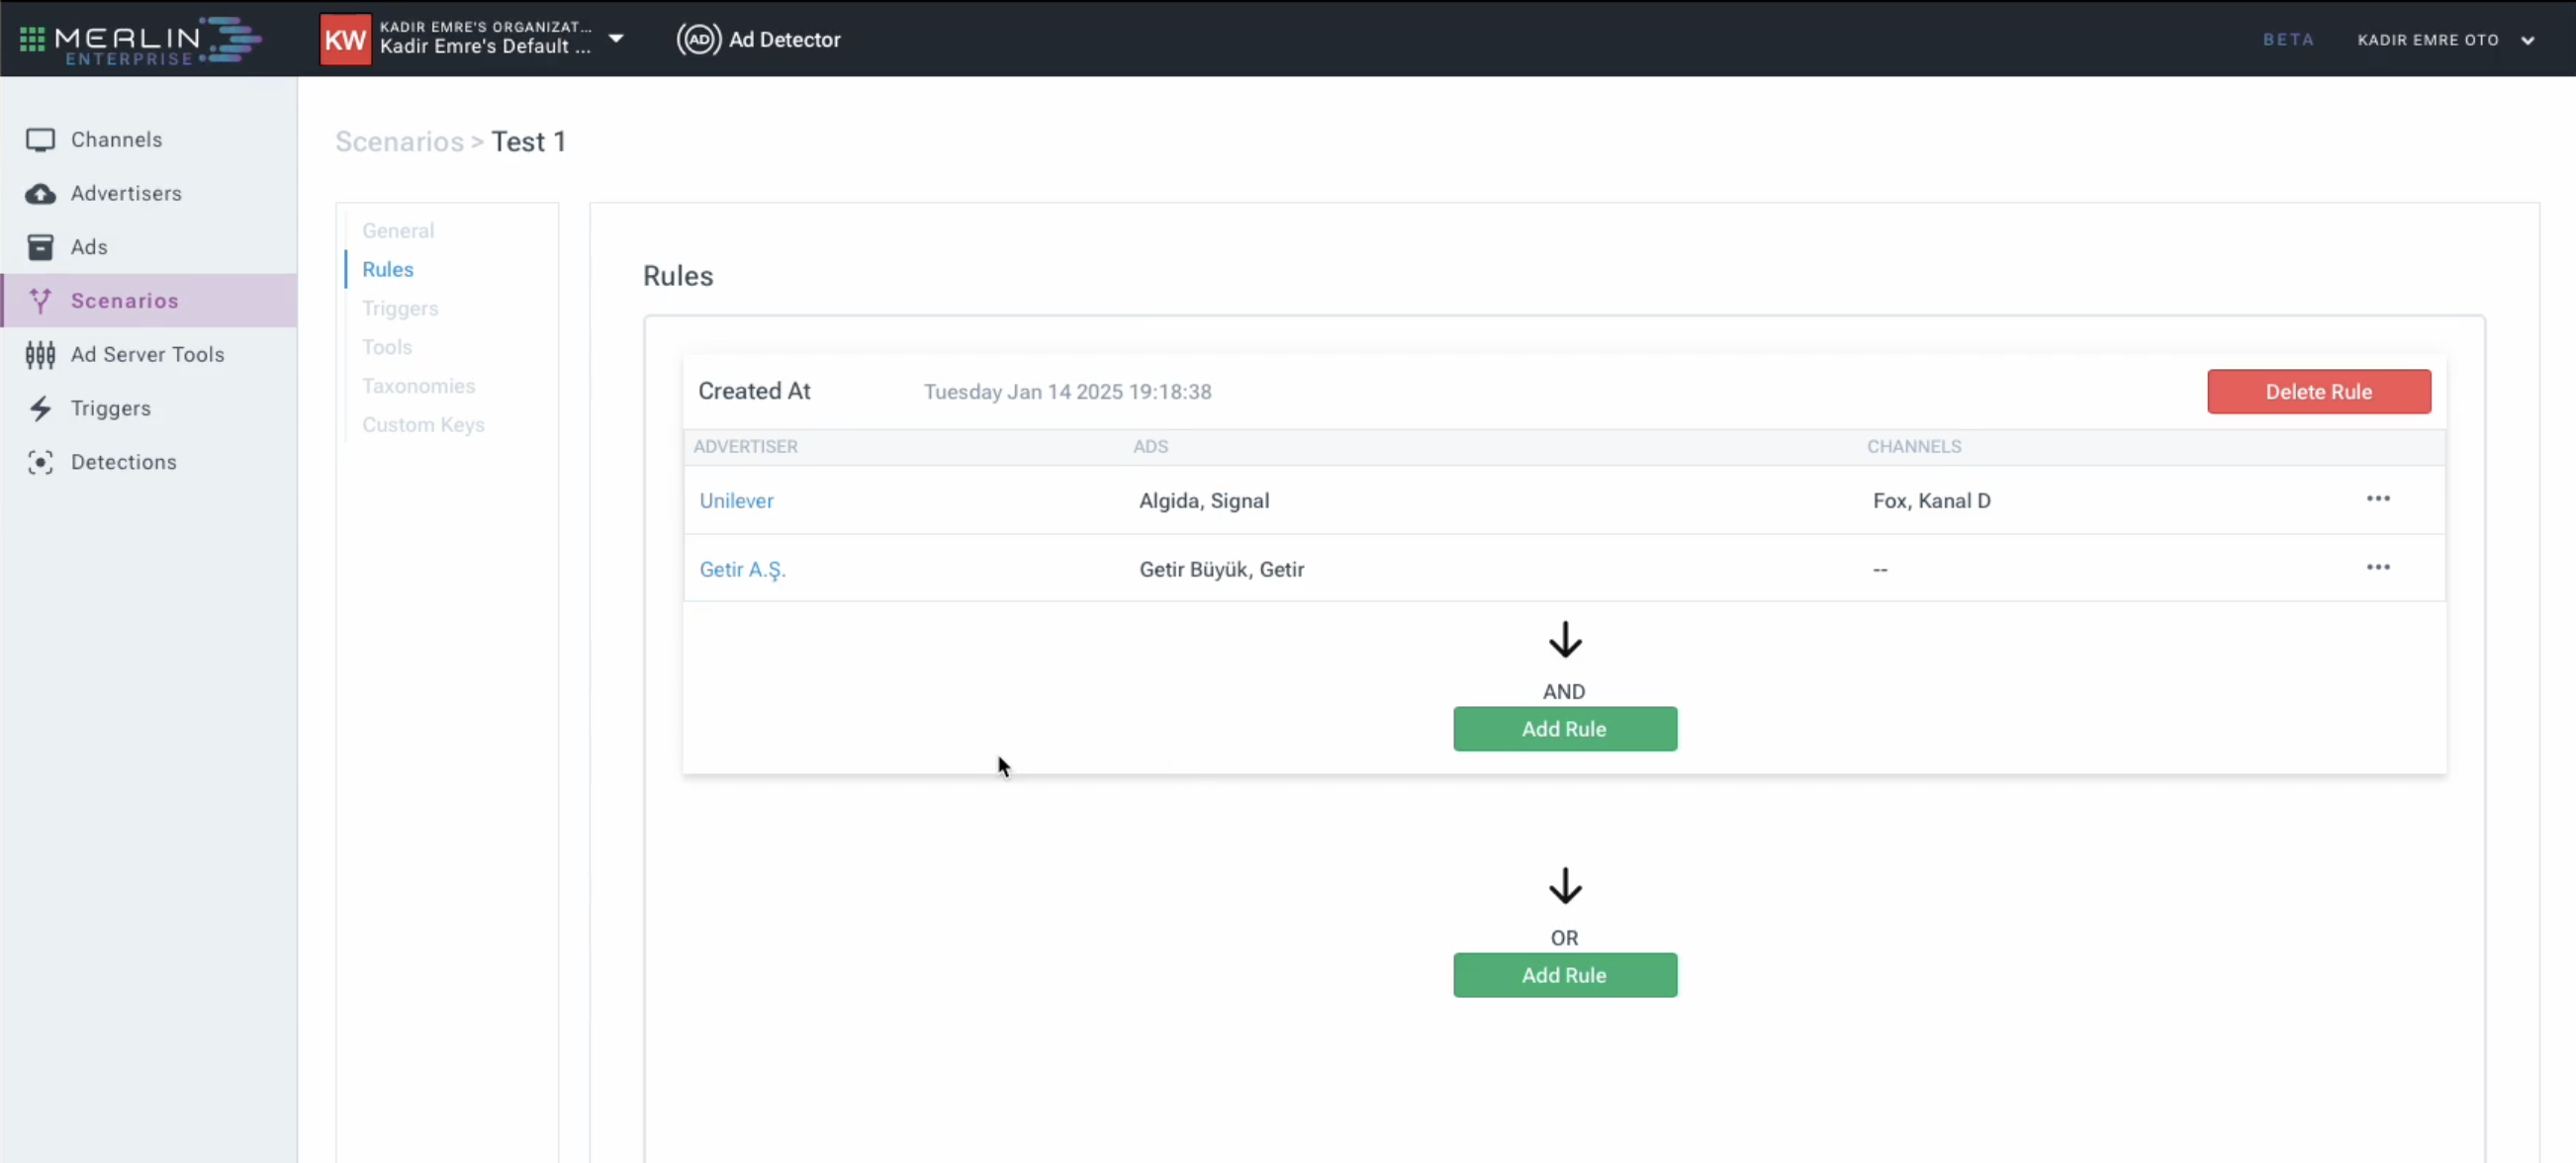Click the Triggers lightning bolt icon

[40, 408]
